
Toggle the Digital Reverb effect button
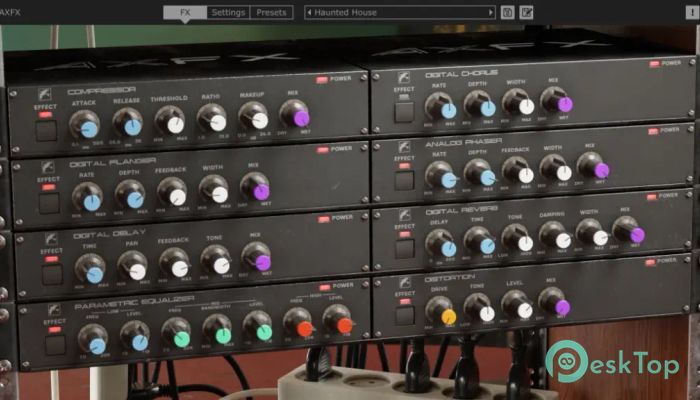pos(404,248)
